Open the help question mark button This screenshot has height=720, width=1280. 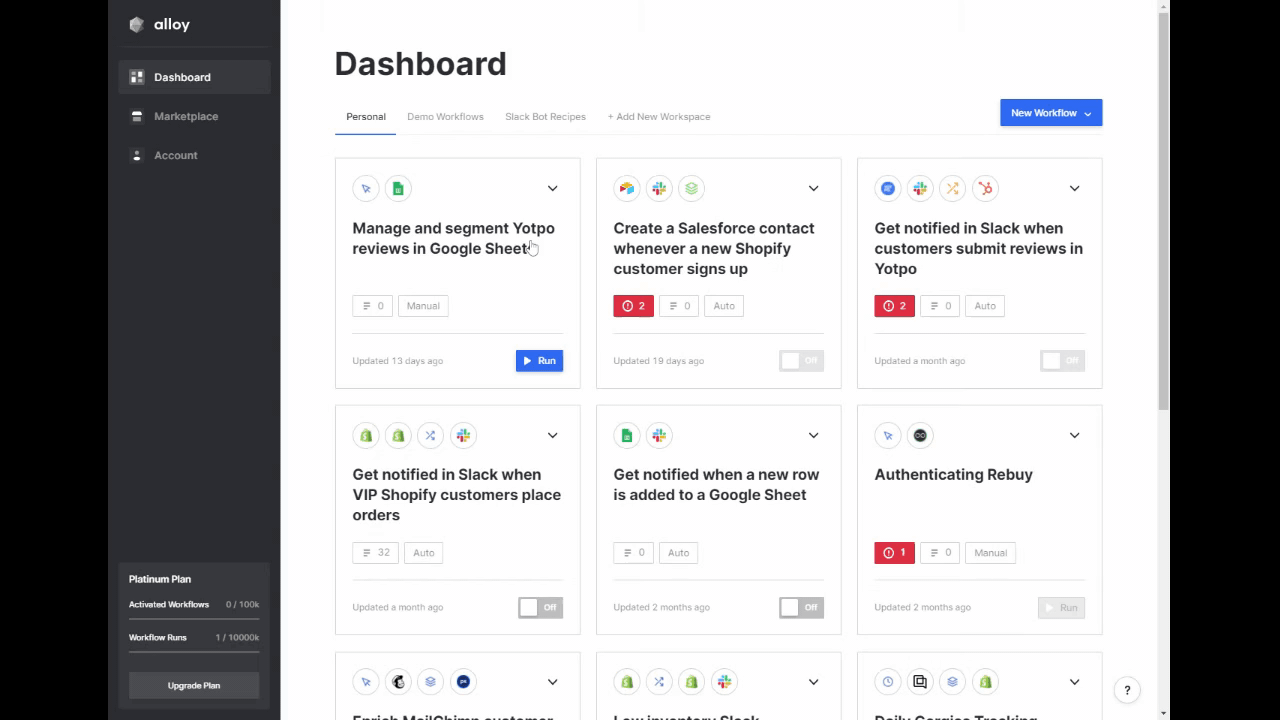1127,690
